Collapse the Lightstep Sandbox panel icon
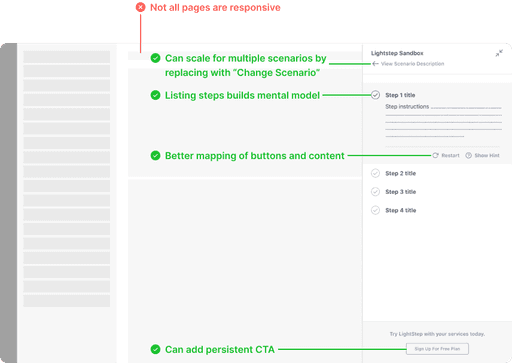The width and height of the screenshot is (512, 363). tap(499, 53)
